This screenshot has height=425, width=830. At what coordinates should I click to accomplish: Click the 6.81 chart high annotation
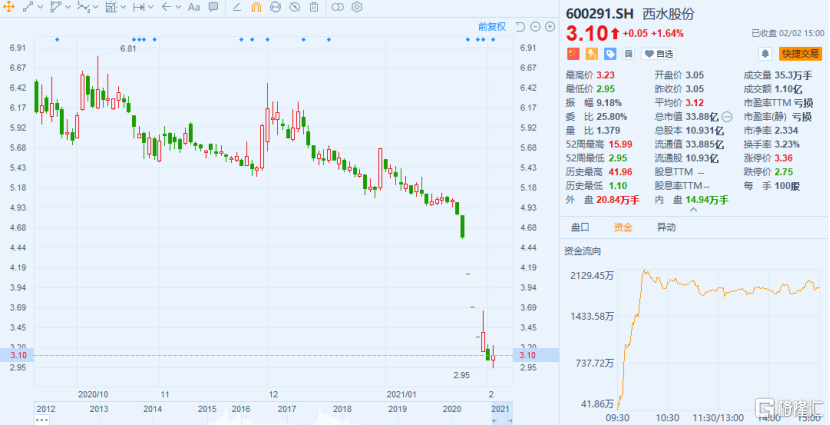click(x=128, y=49)
